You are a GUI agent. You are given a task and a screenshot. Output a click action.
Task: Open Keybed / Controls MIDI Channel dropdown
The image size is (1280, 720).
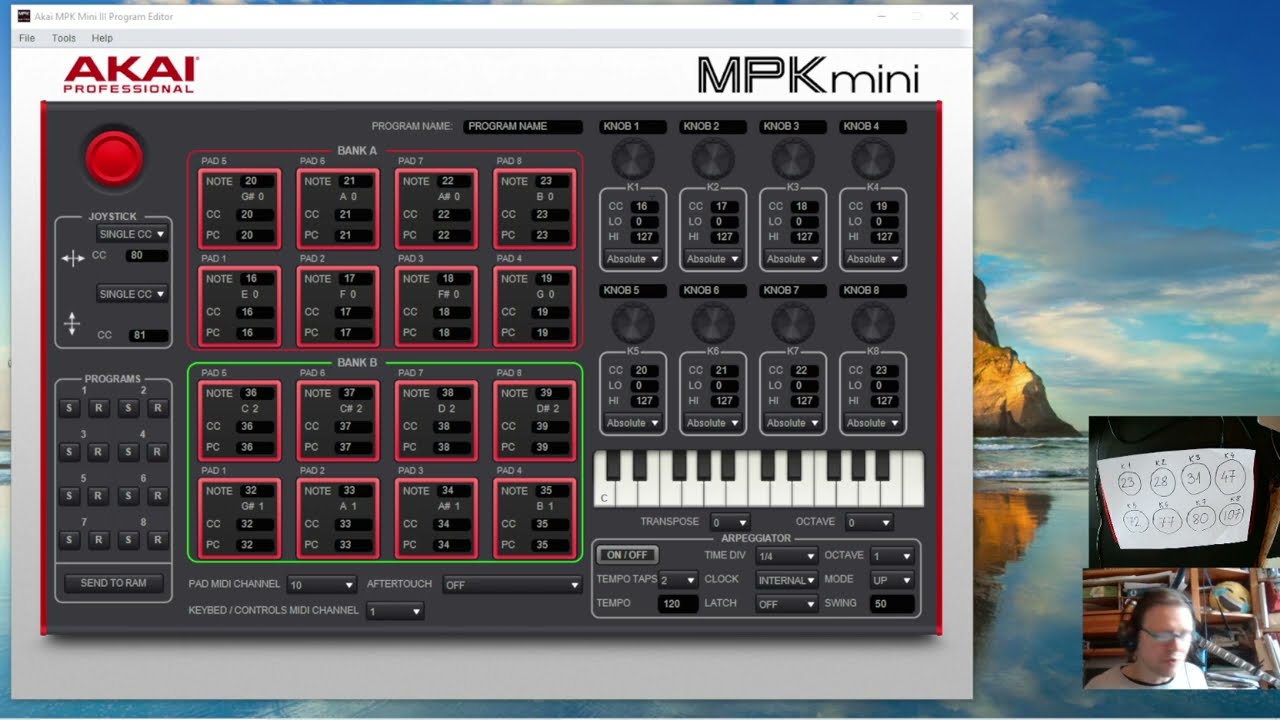(395, 611)
